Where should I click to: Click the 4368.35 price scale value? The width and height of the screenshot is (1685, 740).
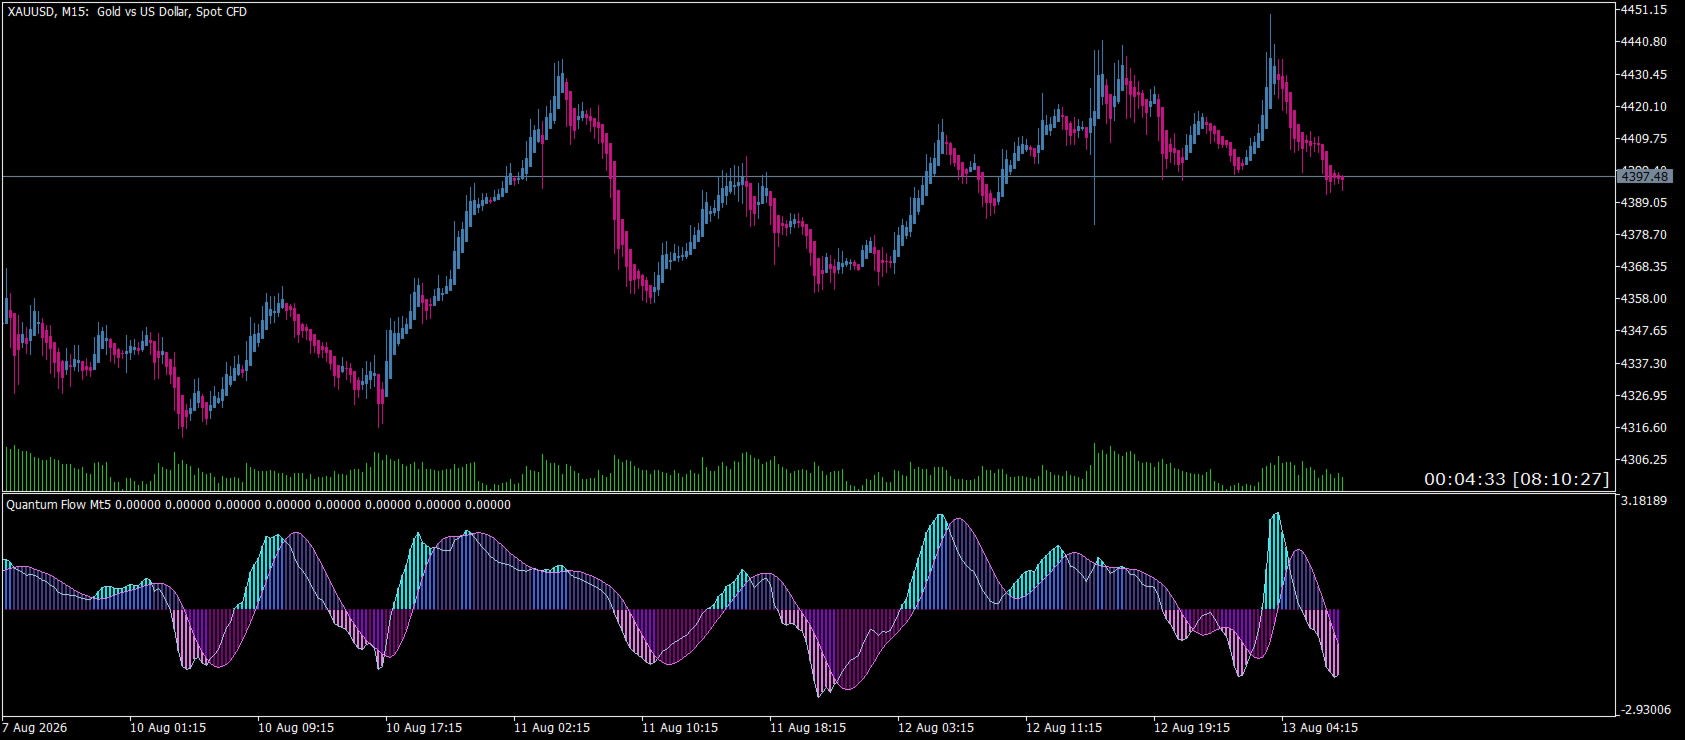(1644, 267)
